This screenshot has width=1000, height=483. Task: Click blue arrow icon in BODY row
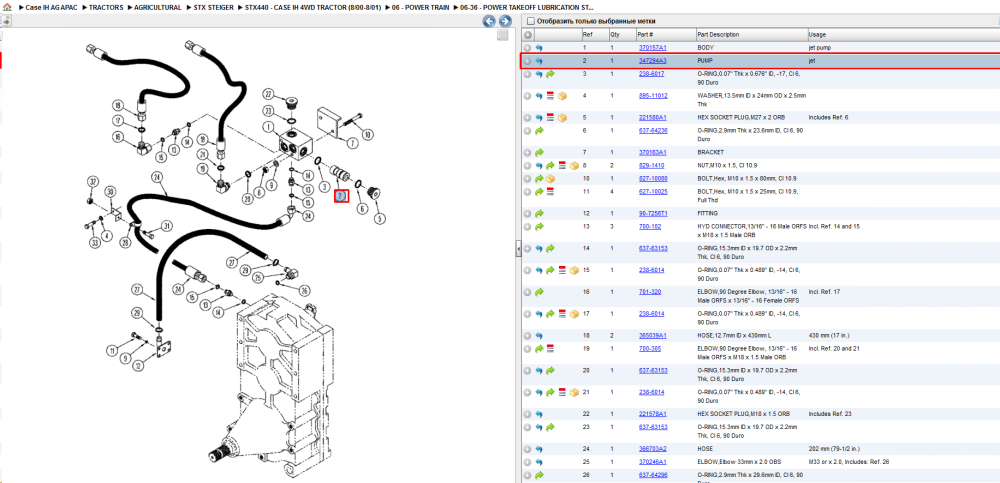(538, 48)
